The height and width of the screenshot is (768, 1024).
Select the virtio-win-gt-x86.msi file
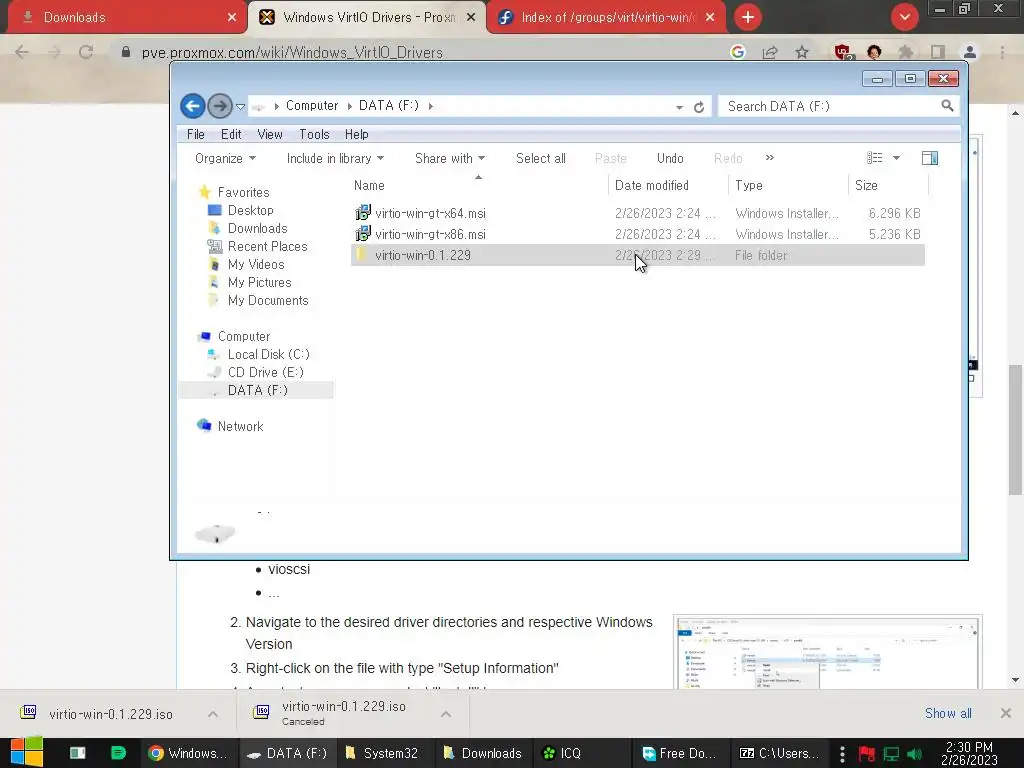(637, 234)
